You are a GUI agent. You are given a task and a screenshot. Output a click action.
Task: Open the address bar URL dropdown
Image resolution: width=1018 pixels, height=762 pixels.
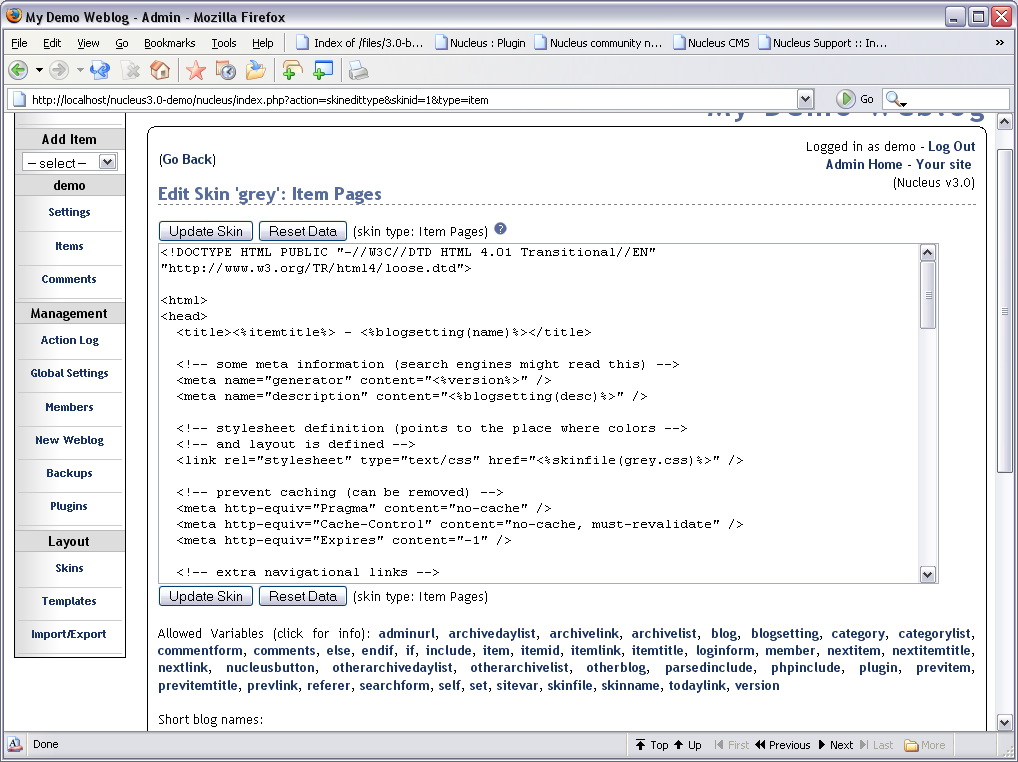[x=805, y=99]
